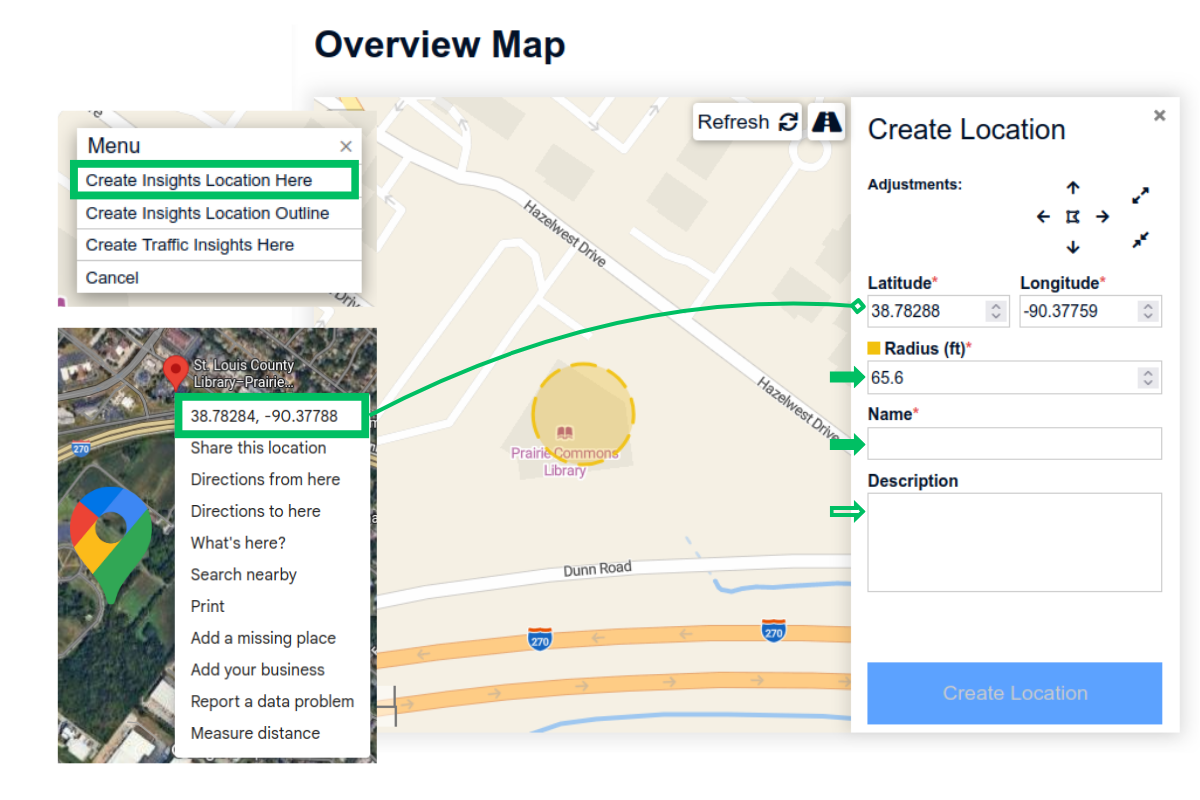Shrink the radius with the contract diagonal arrows icon
The width and height of the screenshot is (1200, 800).
click(x=1140, y=240)
